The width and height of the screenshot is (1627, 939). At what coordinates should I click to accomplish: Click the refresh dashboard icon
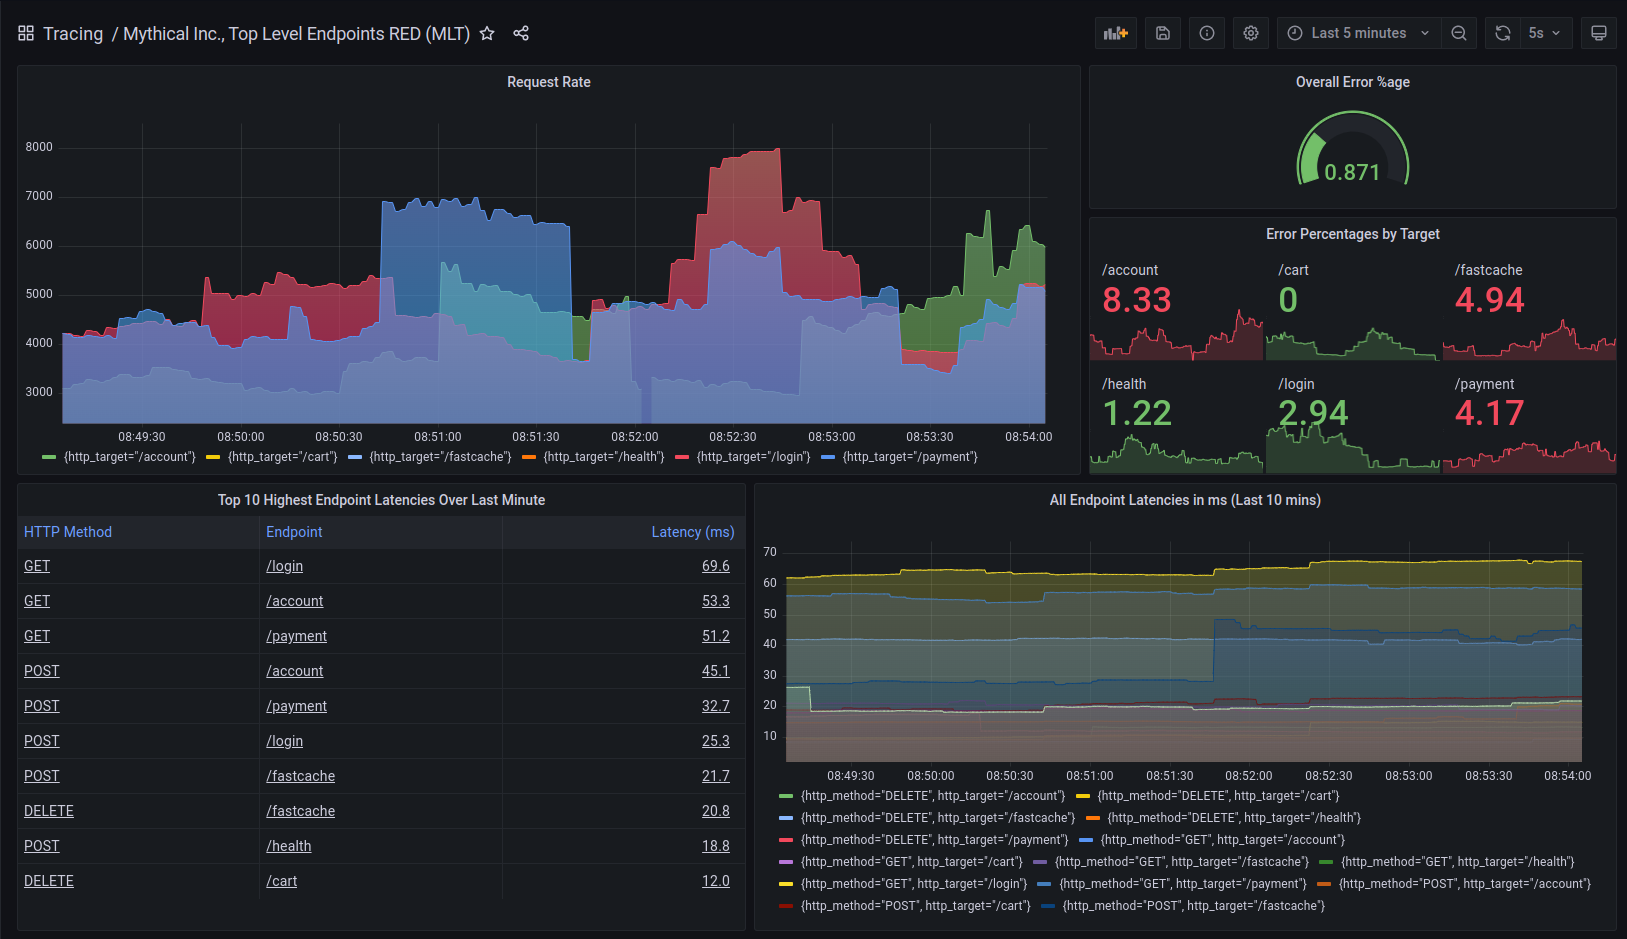point(1502,32)
